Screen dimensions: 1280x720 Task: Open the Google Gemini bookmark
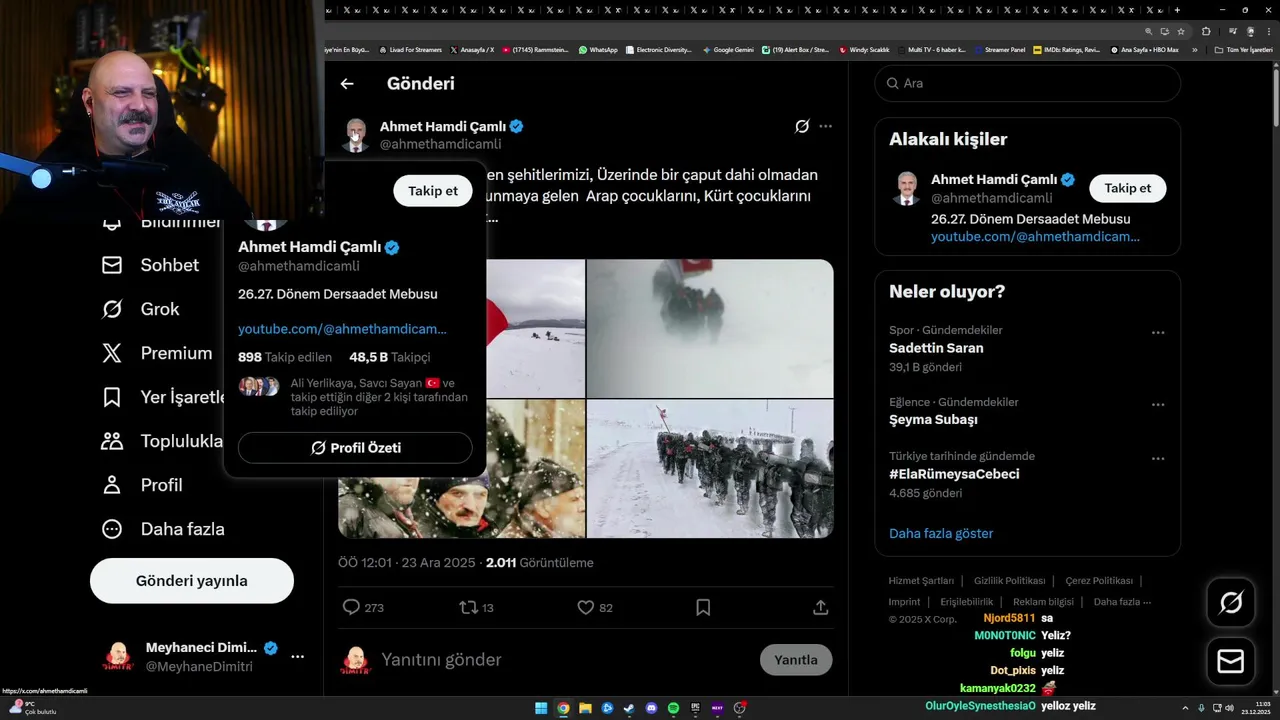pos(728,50)
